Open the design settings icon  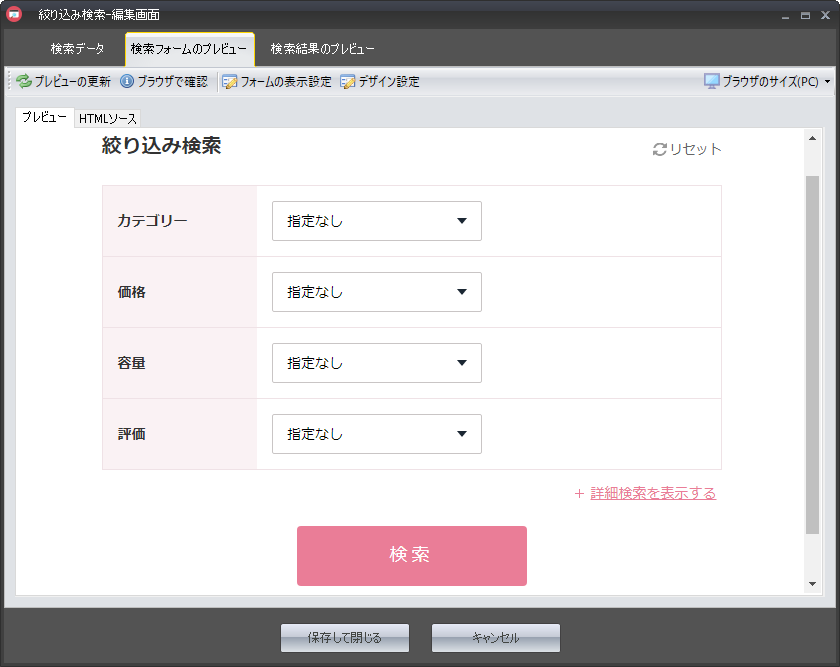click(348, 82)
